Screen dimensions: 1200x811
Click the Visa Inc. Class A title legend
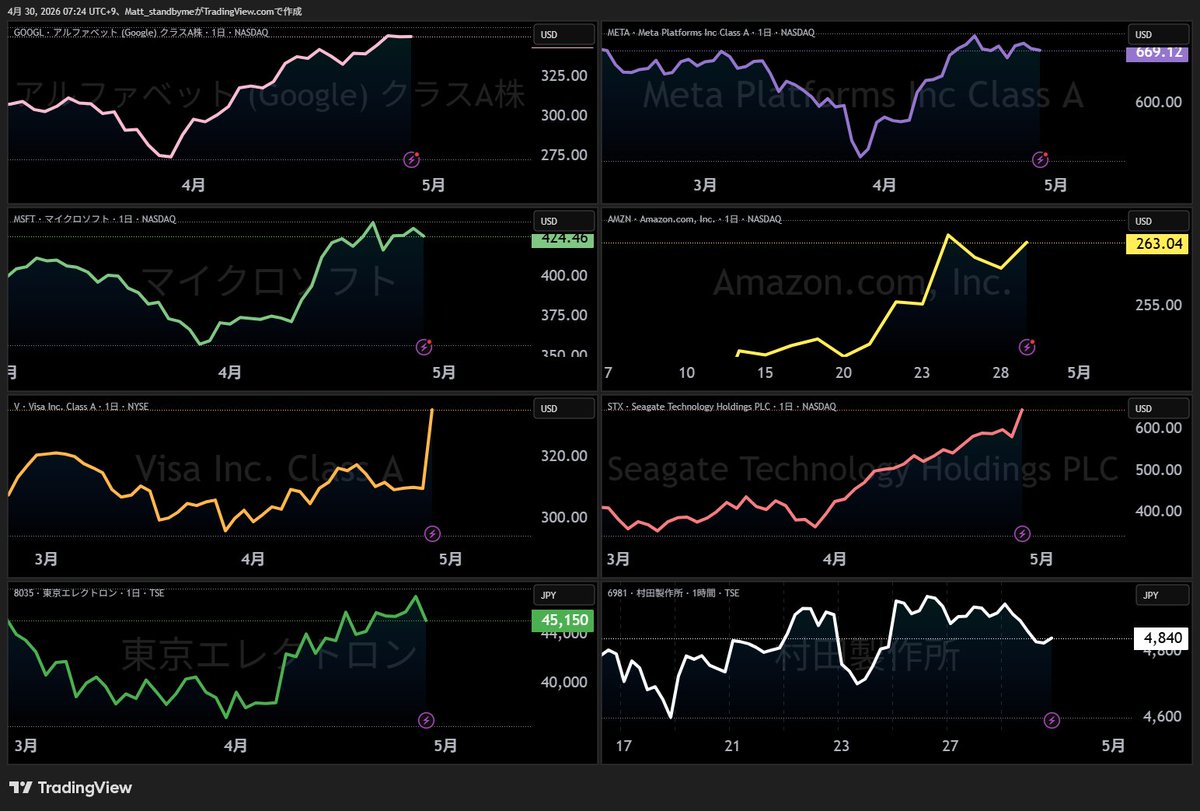point(81,406)
